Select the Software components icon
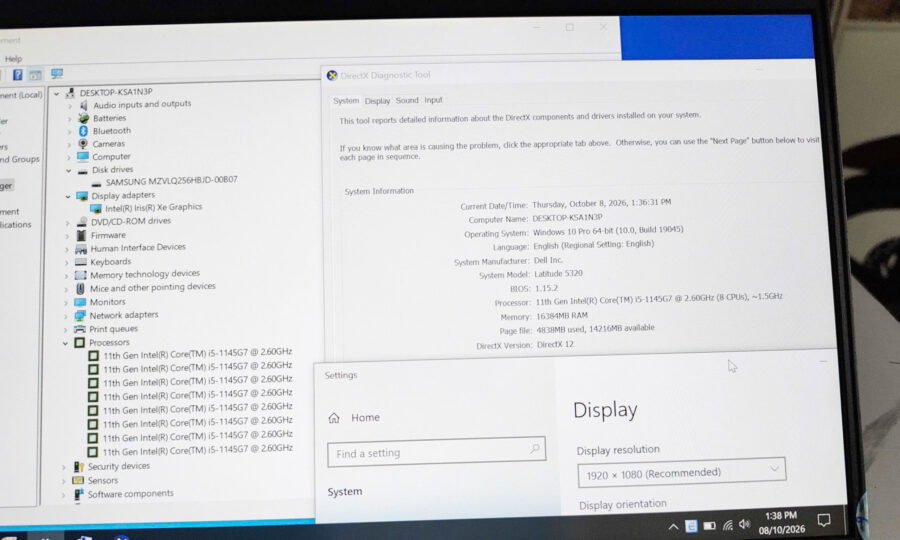The height and width of the screenshot is (540, 900). (79, 494)
